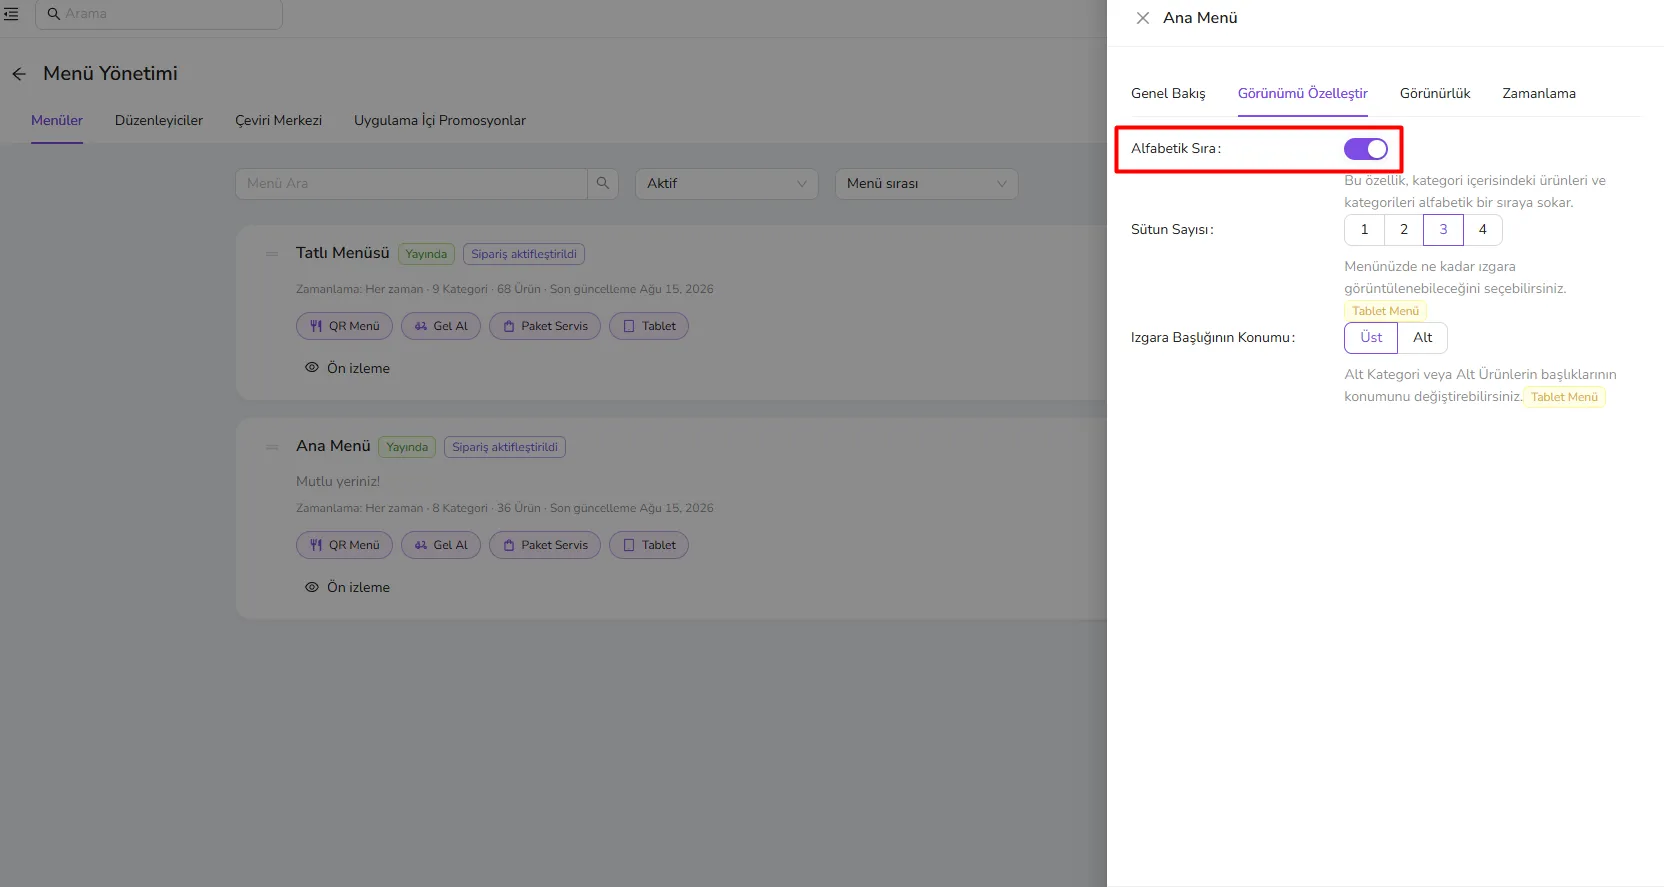Click the eye icon for Tatlı Menüsü Ön izleme
This screenshot has width=1664, height=887.
click(312, 368)
